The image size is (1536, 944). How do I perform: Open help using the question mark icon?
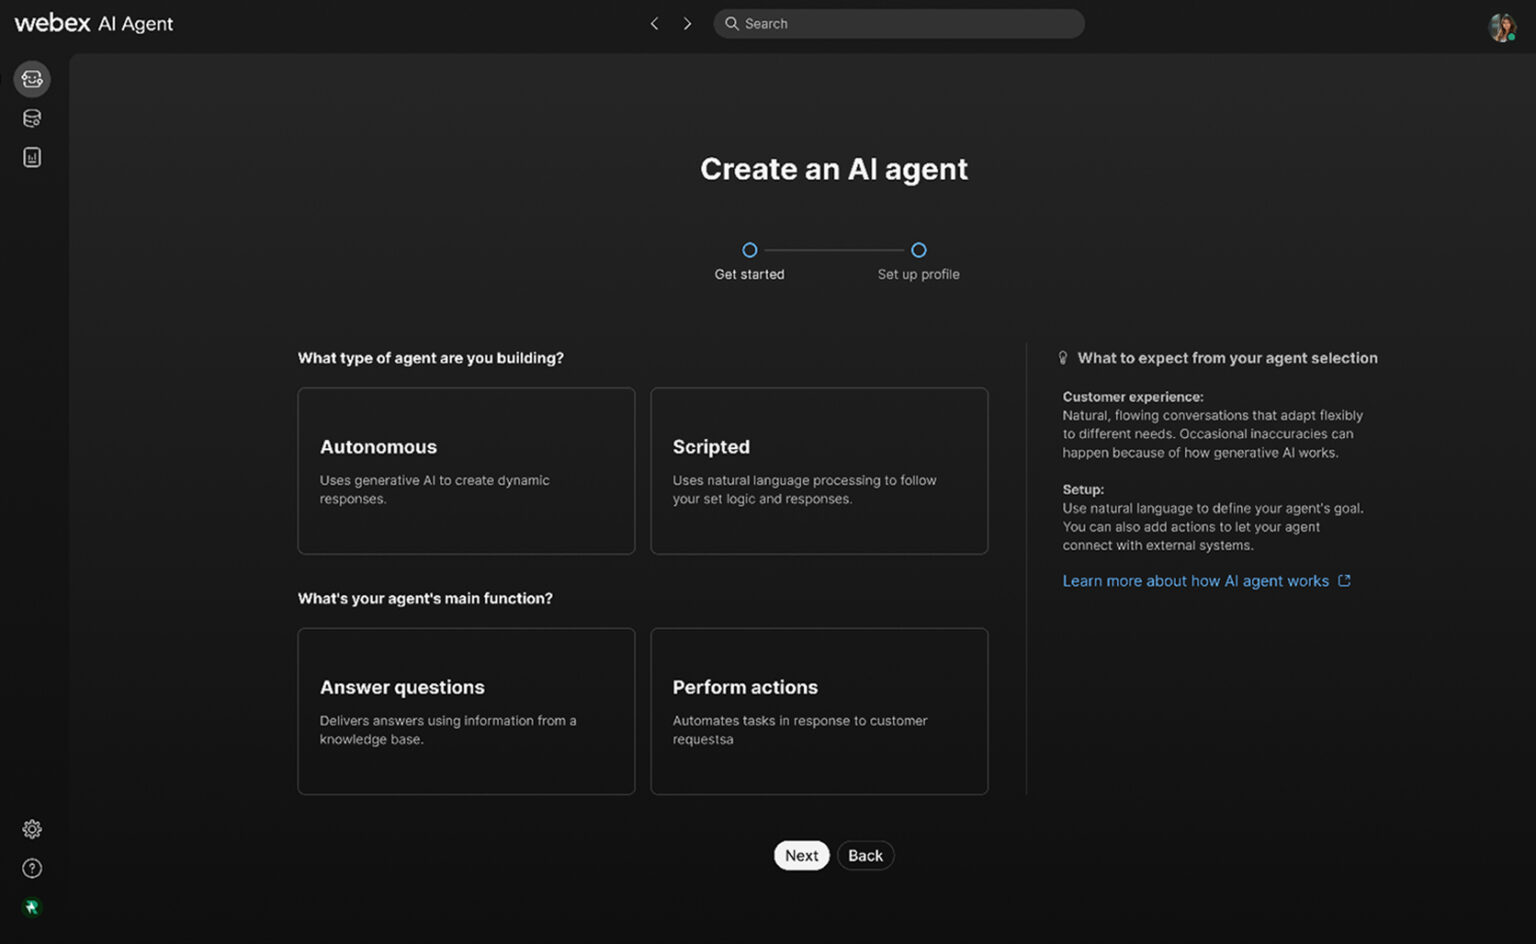coord(31,868)
